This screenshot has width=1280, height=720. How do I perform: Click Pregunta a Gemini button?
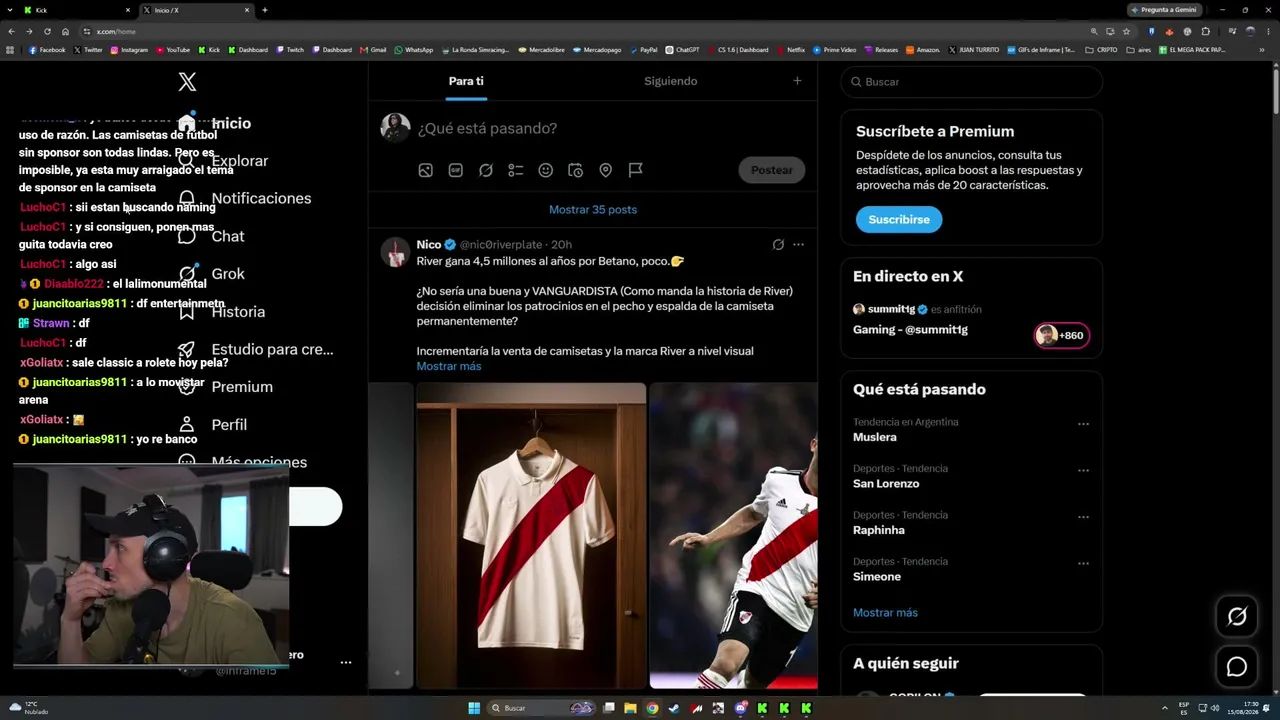click(x=1164, y=10)
